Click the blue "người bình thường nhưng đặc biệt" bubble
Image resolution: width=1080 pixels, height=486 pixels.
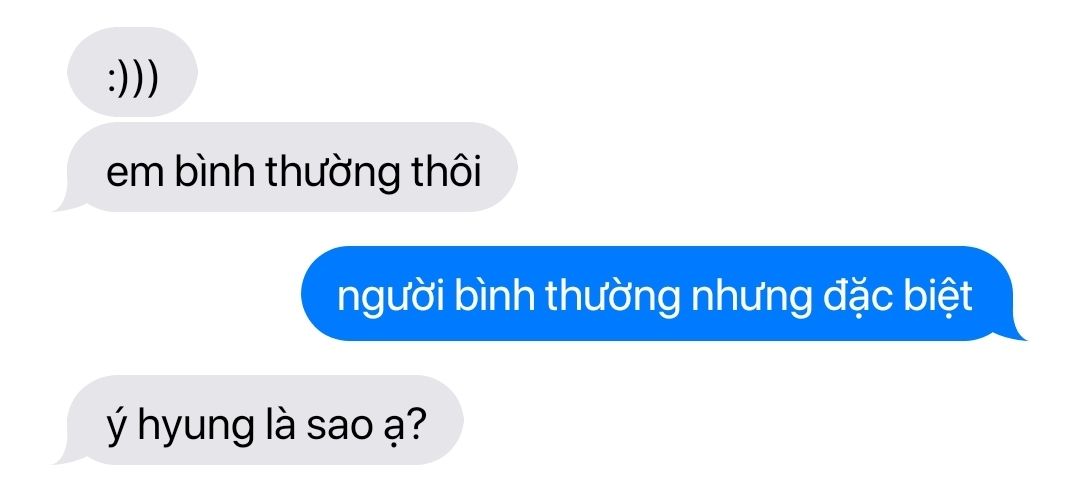[x=663, y=293]
